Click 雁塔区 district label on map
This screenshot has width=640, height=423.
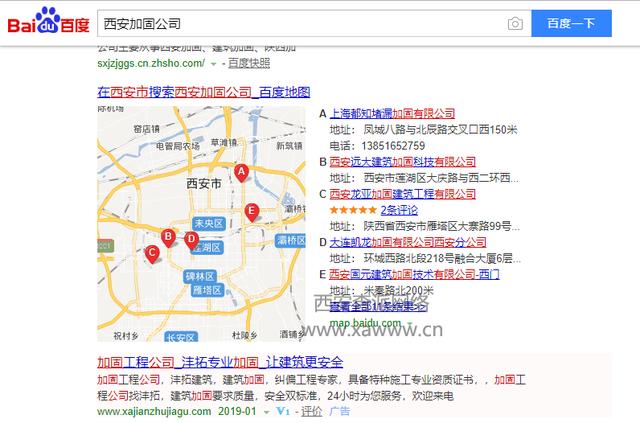point(207,290)
